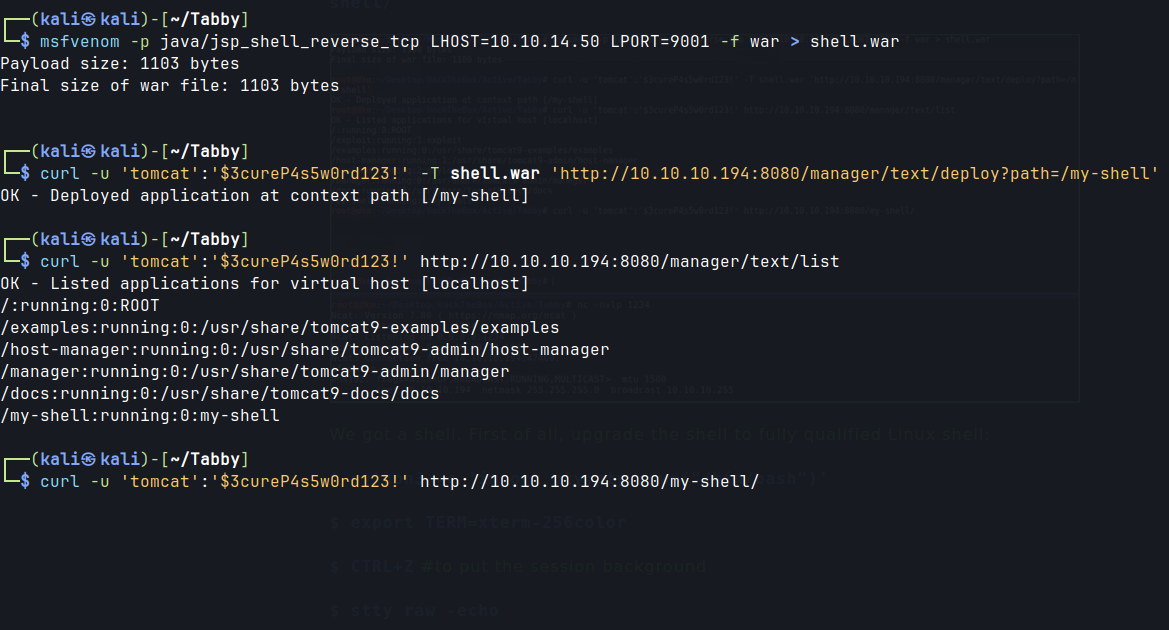1169x630 pixels.
Task: Click the redirect '>' symbol in msfvenom command
Action: pyautogui.click(x=795, y=42)
